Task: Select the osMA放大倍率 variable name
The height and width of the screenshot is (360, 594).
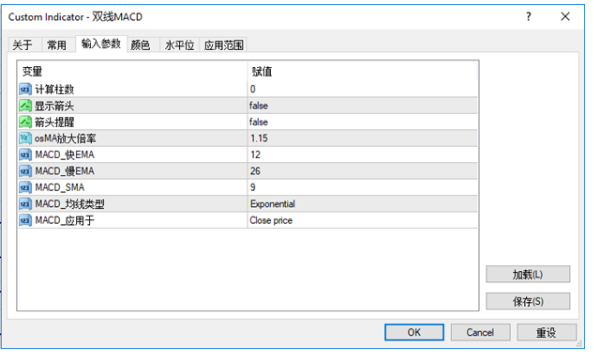Action: pyautogui.click(x=65, y=138)
